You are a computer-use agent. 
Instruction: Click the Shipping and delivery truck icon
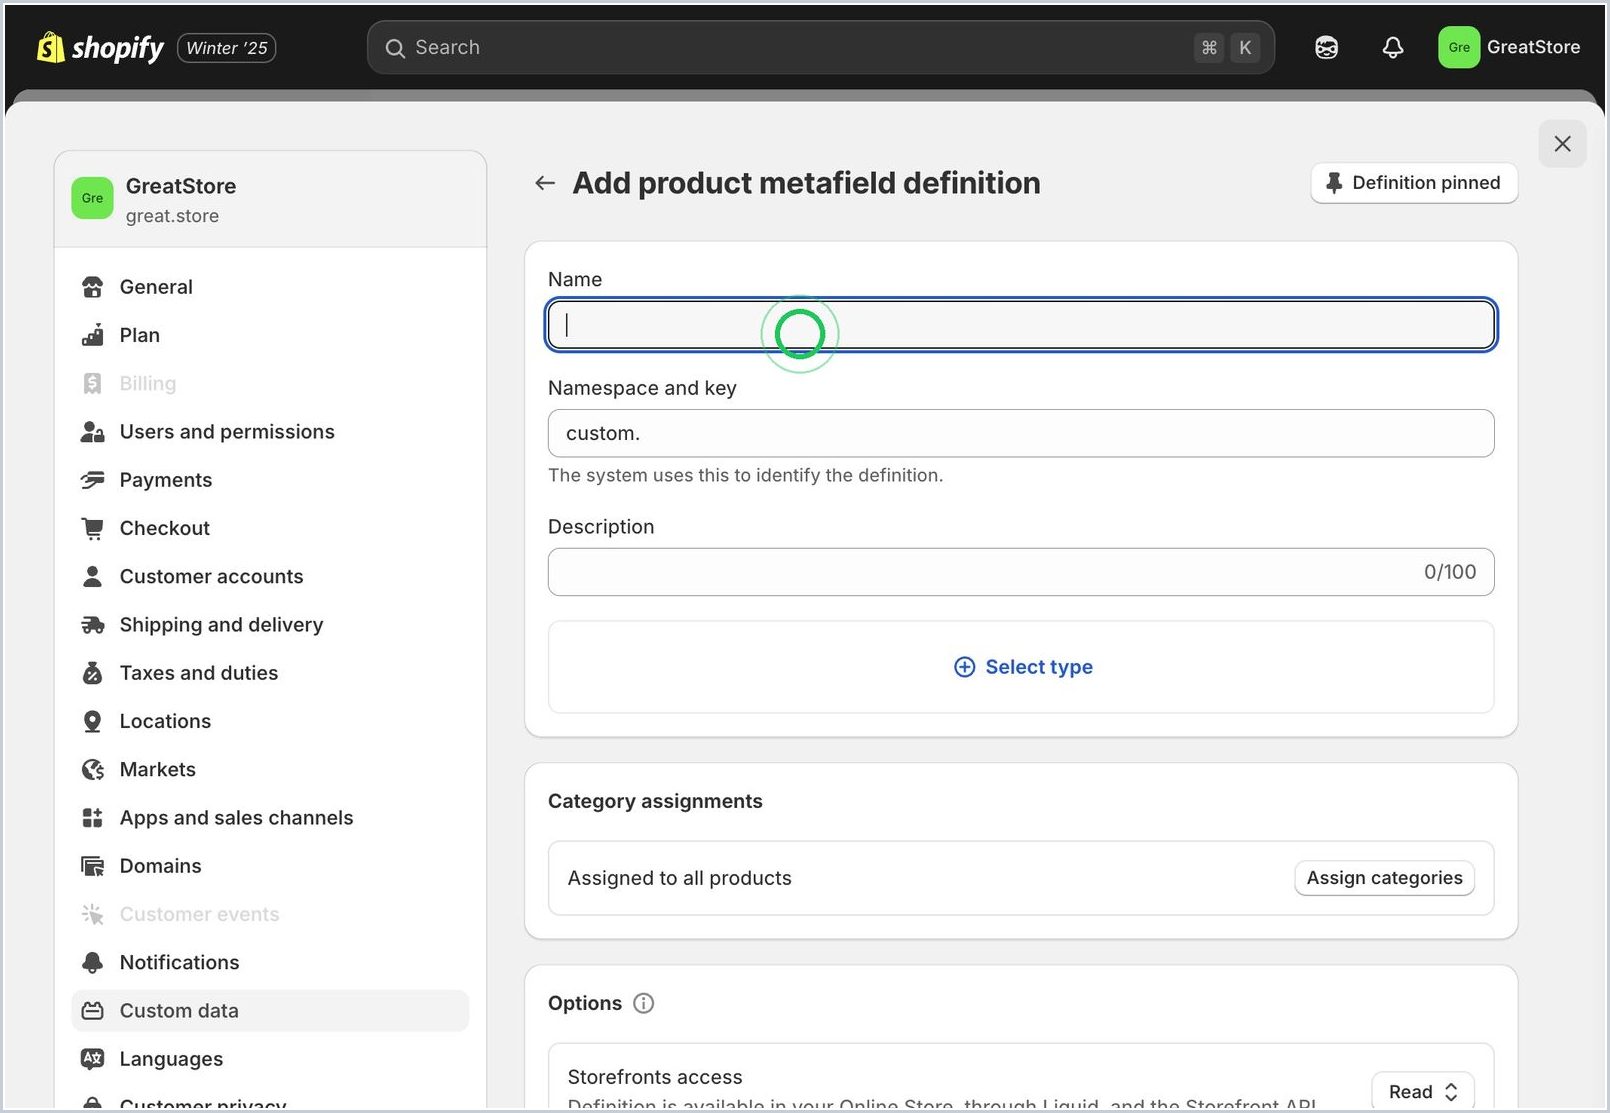(93, 625)
